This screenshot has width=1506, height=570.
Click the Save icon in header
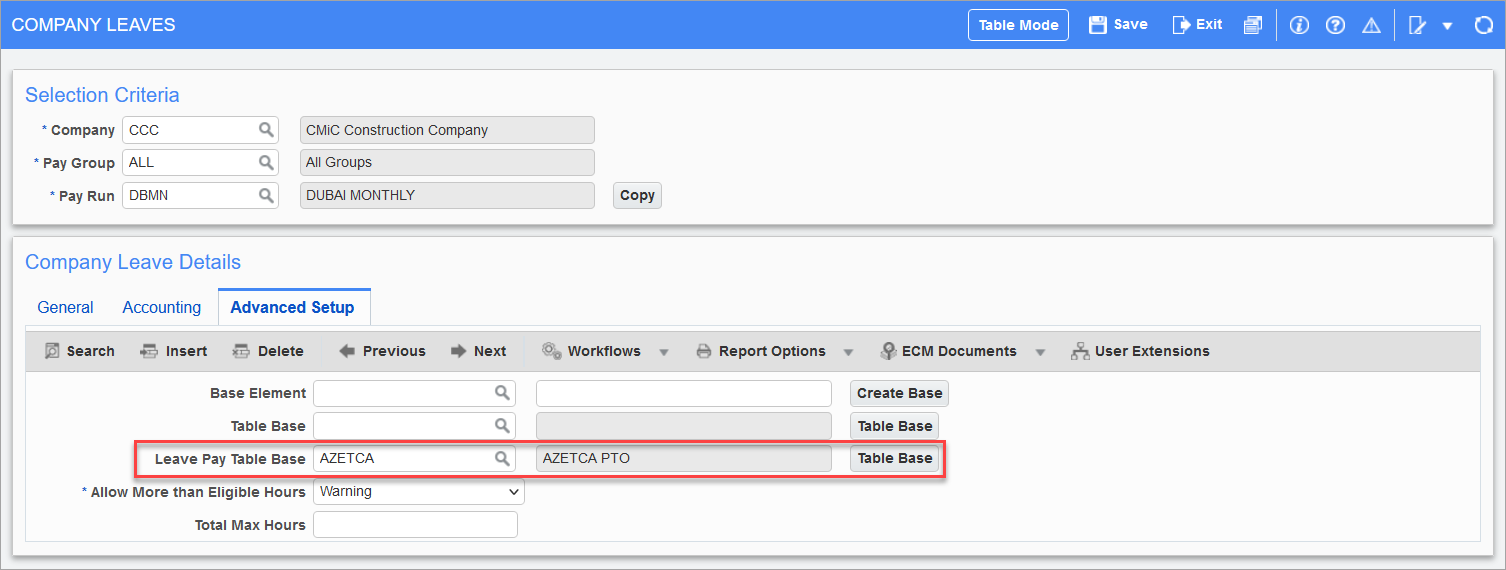[x=1098, y=25]
